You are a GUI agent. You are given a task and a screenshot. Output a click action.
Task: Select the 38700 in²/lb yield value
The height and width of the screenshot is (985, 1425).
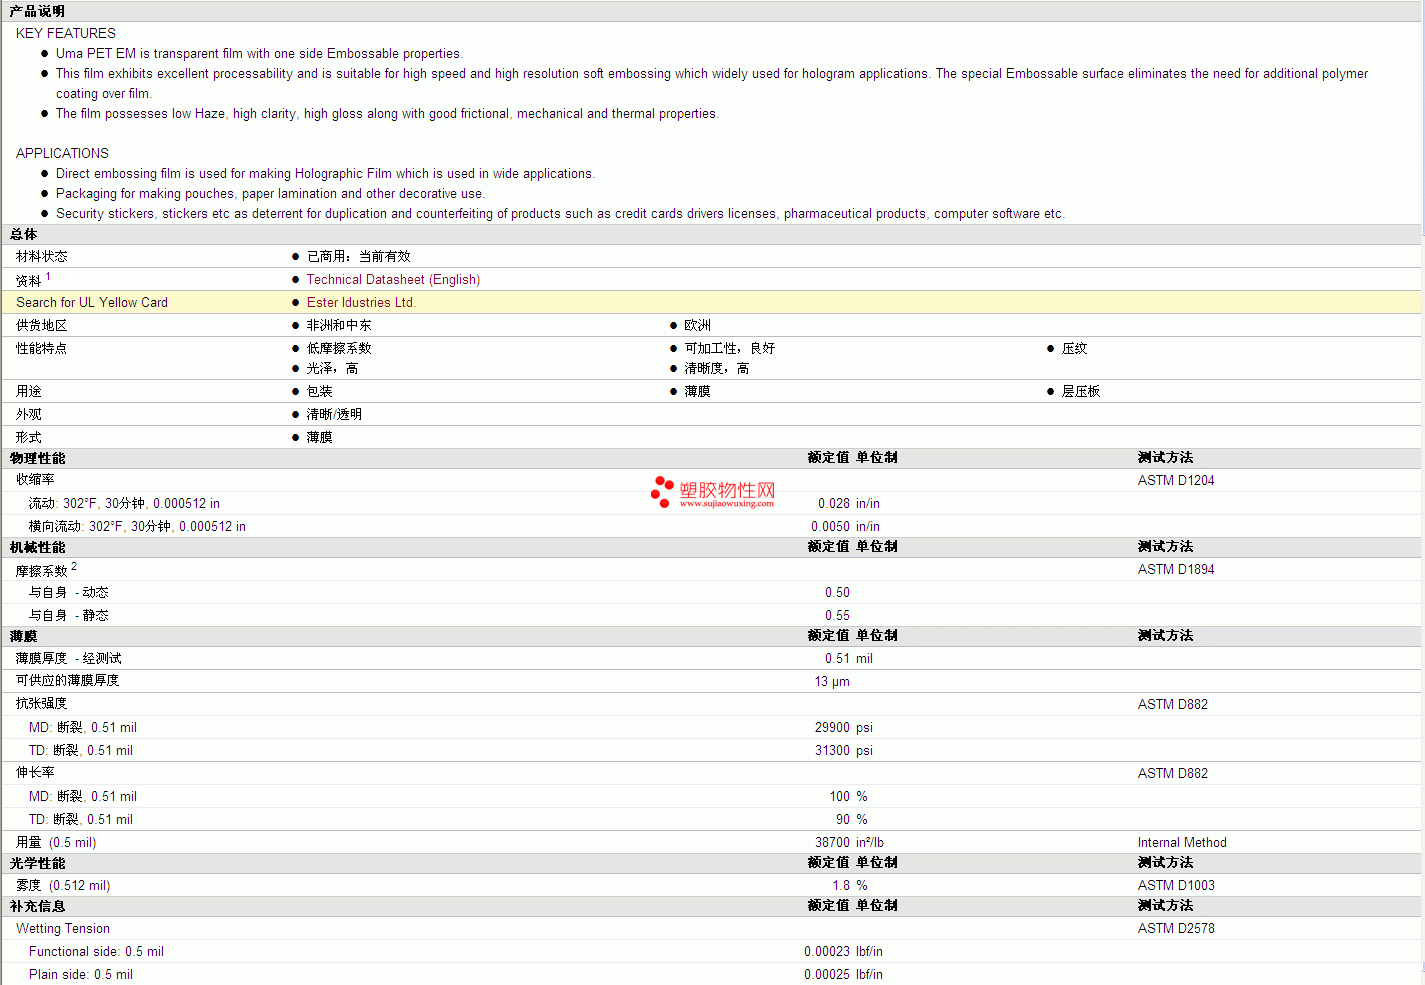(849, 843)
